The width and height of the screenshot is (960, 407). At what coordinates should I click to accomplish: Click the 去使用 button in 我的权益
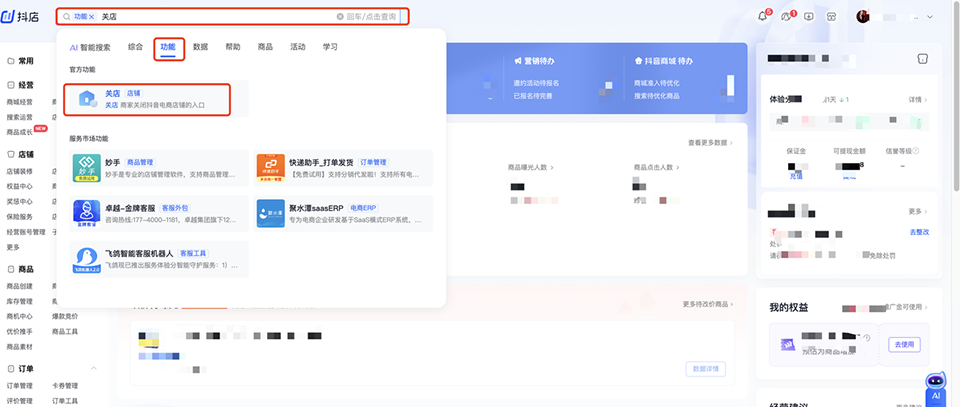coord(903,344)
